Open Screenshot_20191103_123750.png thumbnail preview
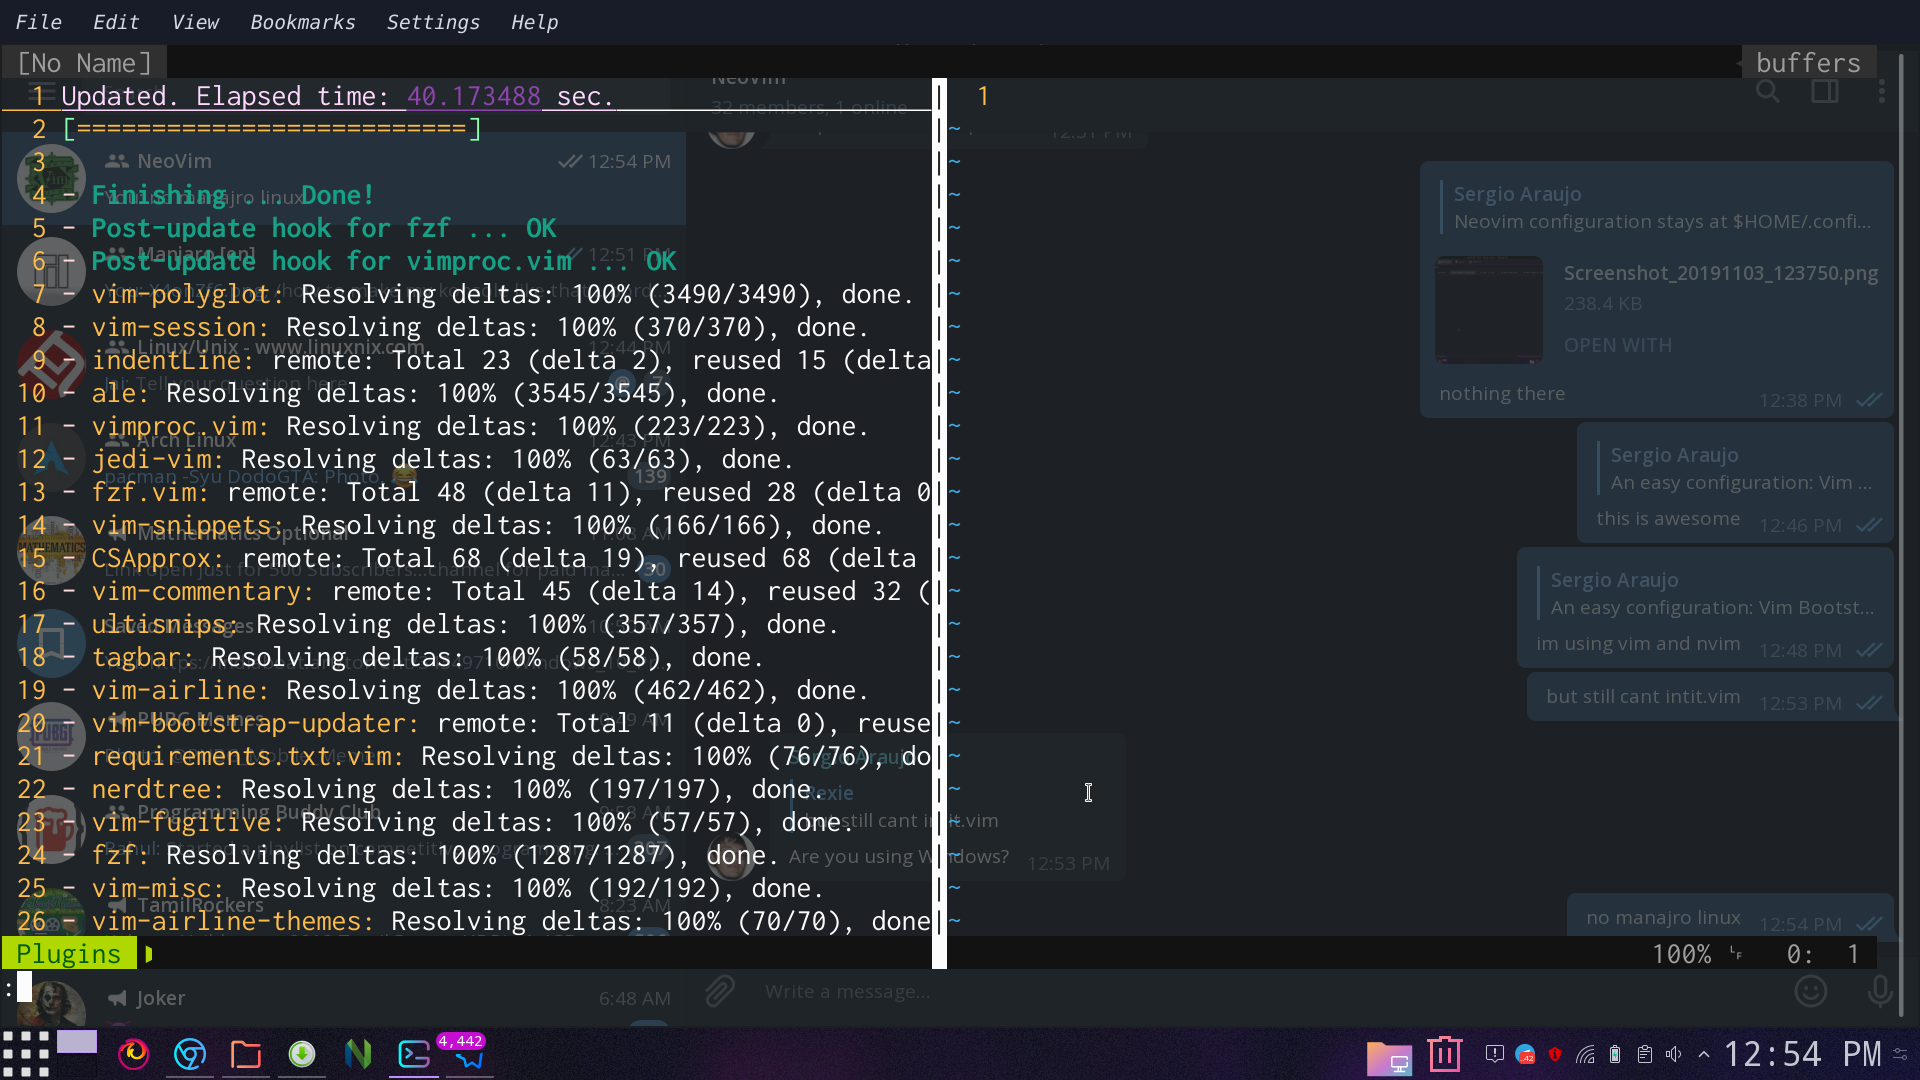The height and width of the screenshot is (1080, 1920). (1489, 309)
